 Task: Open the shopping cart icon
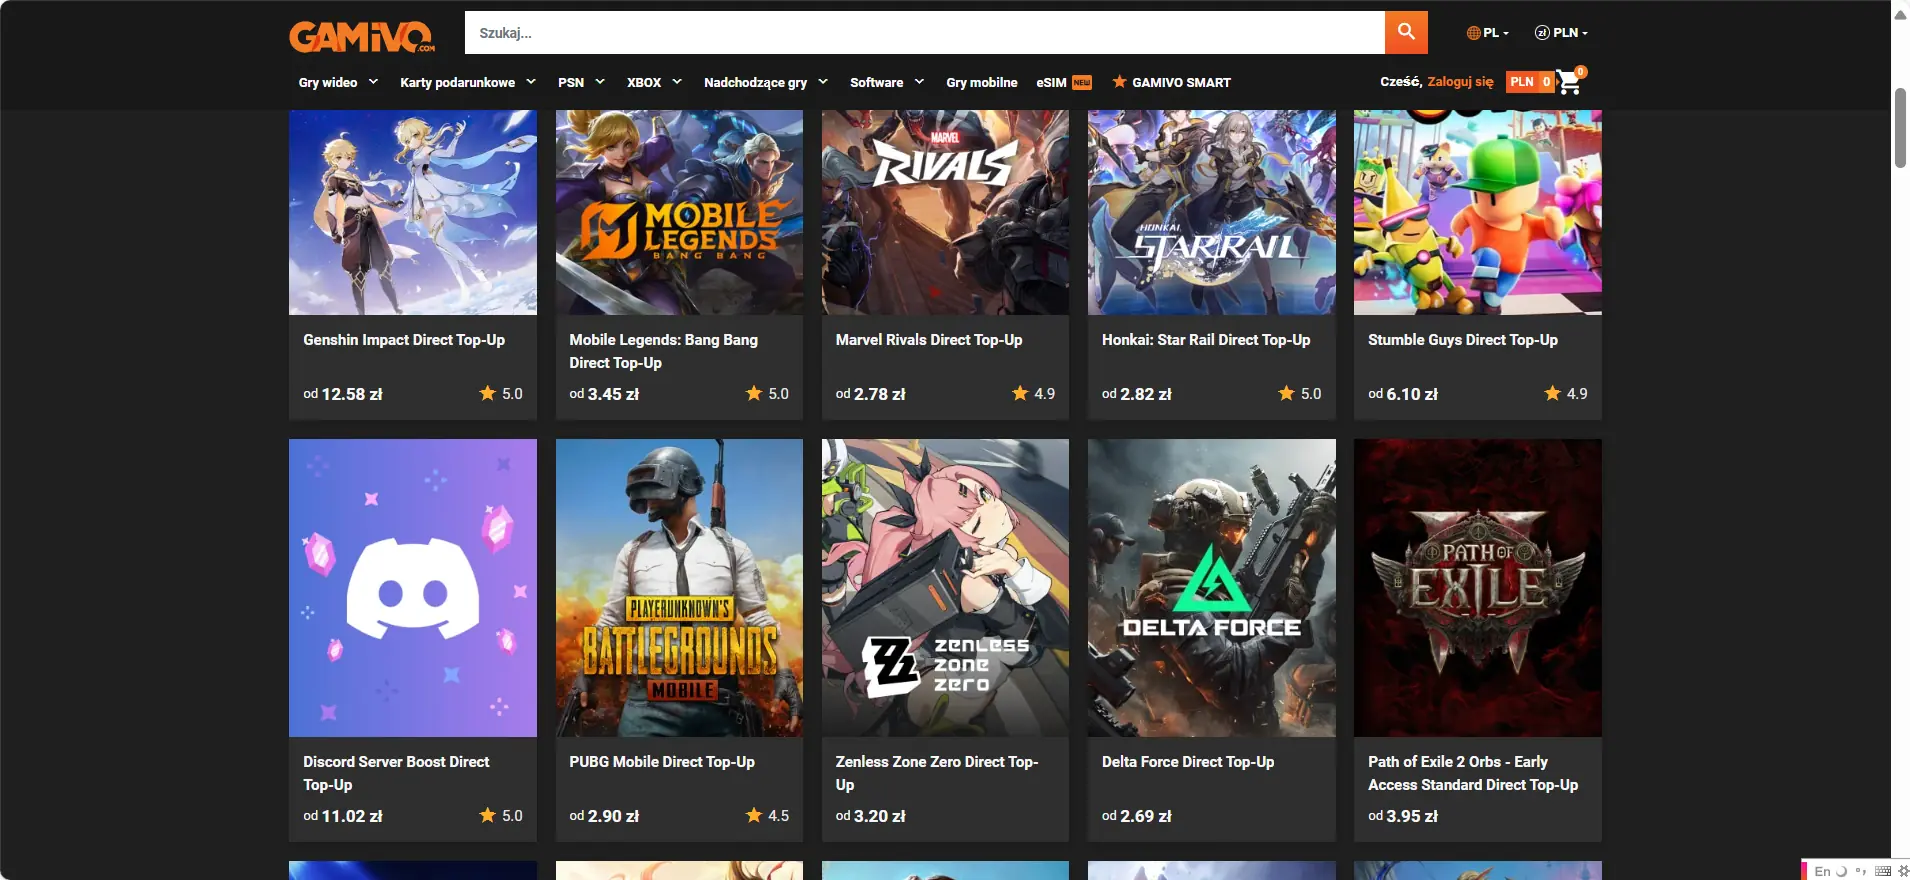1569,82
